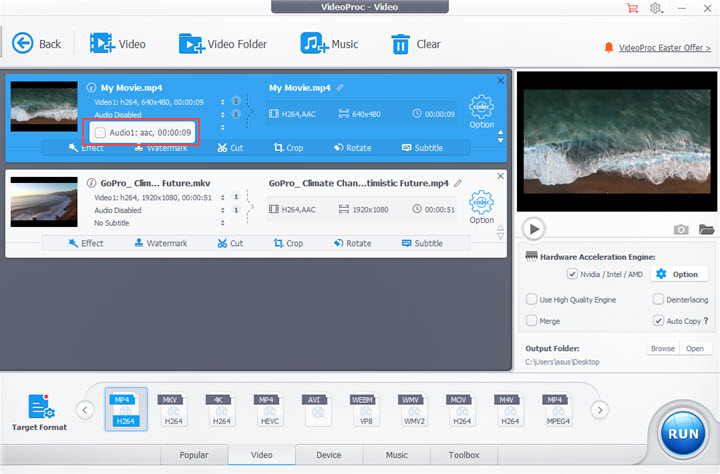Show more formats with the right arrow
This screenshot has width=720, height=474.
[x=600, y=410]
